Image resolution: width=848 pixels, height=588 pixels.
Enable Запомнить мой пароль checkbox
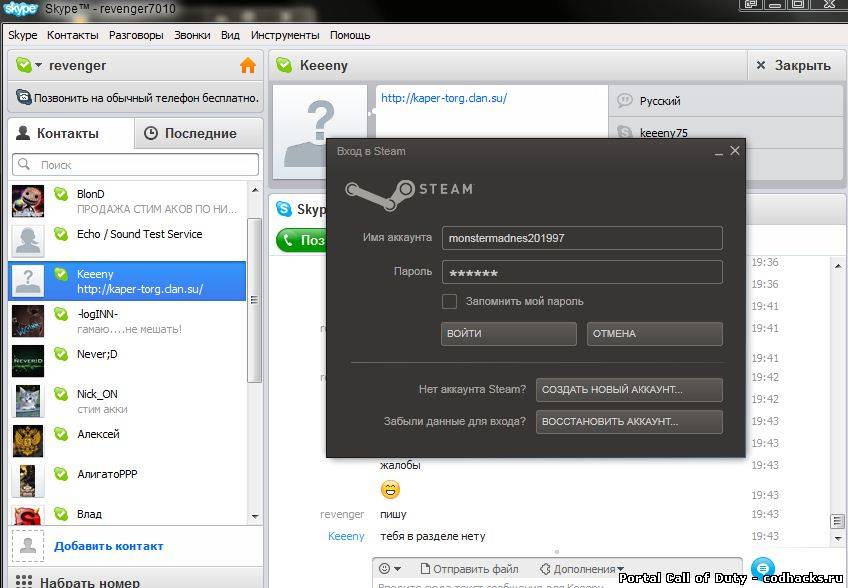coord(449,301)
